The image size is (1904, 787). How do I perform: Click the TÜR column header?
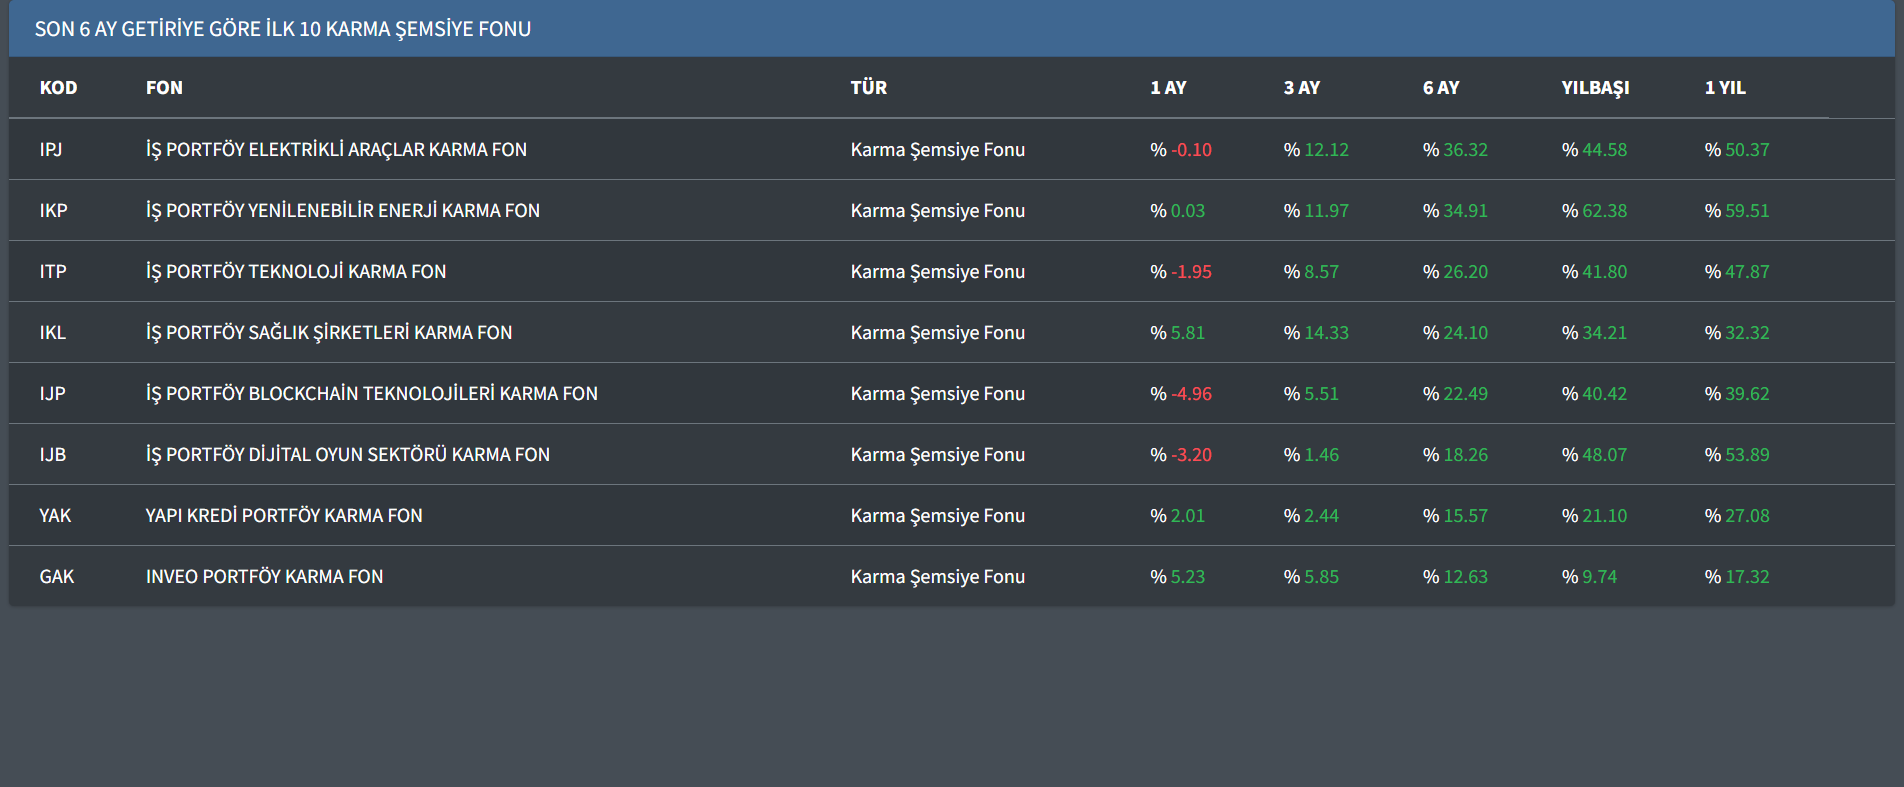click(x=868, y=88)
